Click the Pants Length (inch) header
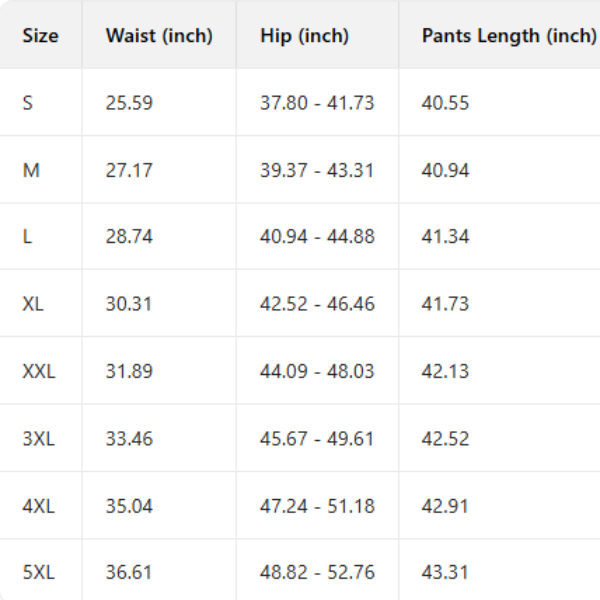The image size is (600, 600). click(x=508, y=36)
